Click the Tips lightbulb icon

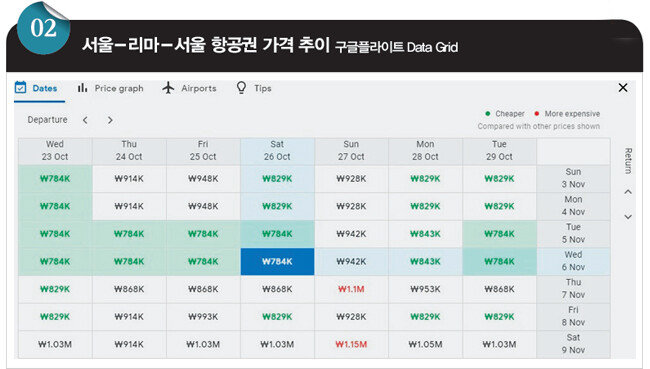pyautogui.click(x=241, y=88)
